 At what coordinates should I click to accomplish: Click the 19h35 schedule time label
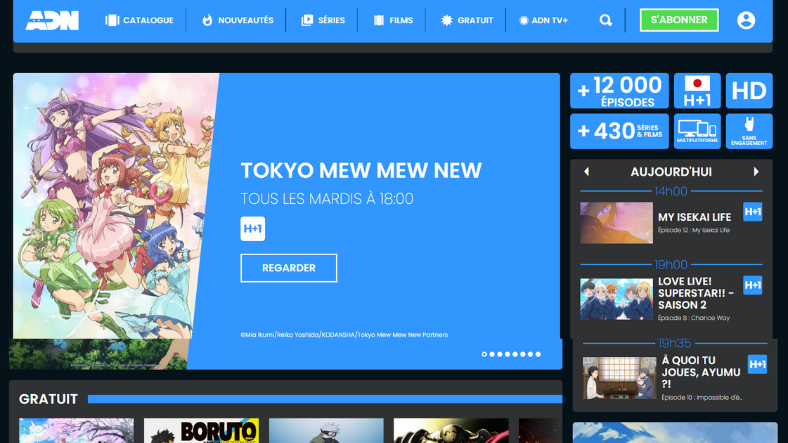pyautogui.click(x=674, y=343)
